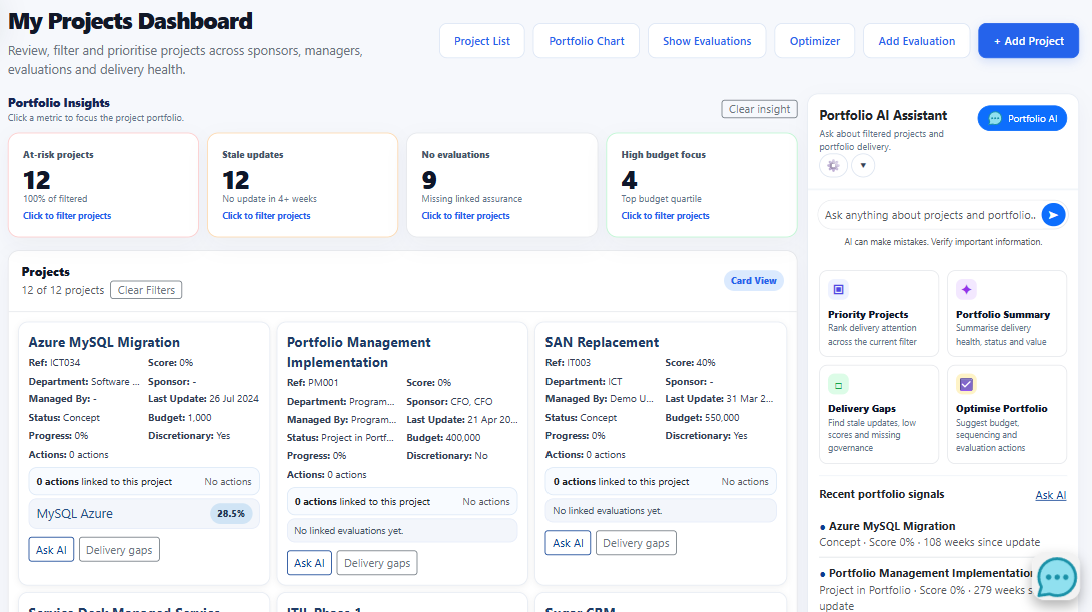The height and width of the screenshot is (612, 1092).
Task: Filter by the At-risk projects metric
Action: tap(103, 185)
